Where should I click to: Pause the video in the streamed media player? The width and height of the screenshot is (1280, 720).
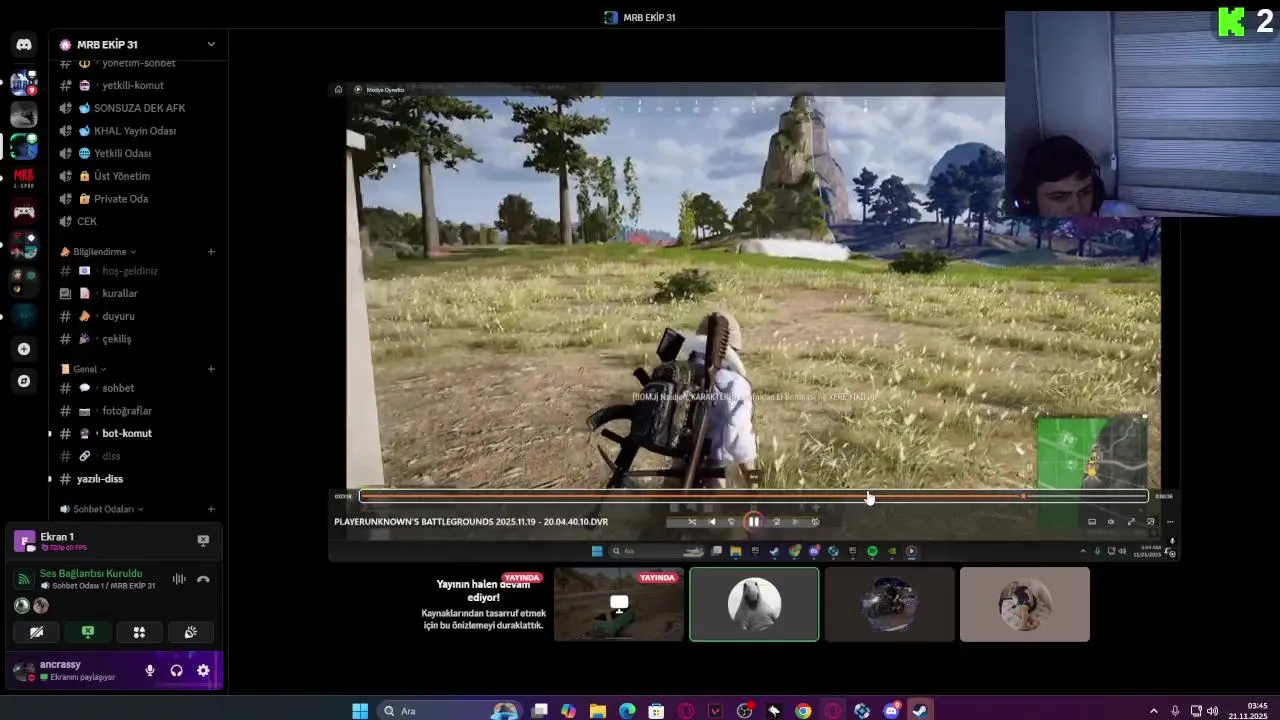pyautogui.click(x=754, y=521)
